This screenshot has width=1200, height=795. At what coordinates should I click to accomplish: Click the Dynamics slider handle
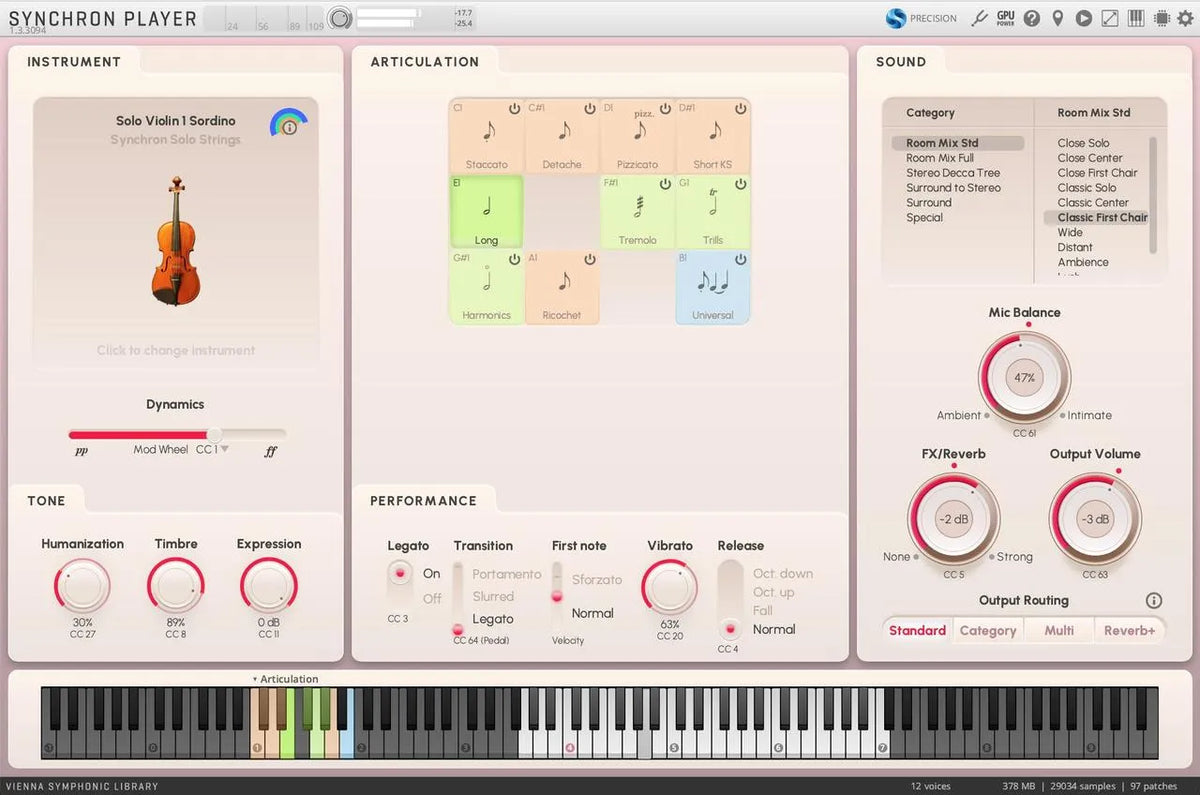click(x=214, y=434)
